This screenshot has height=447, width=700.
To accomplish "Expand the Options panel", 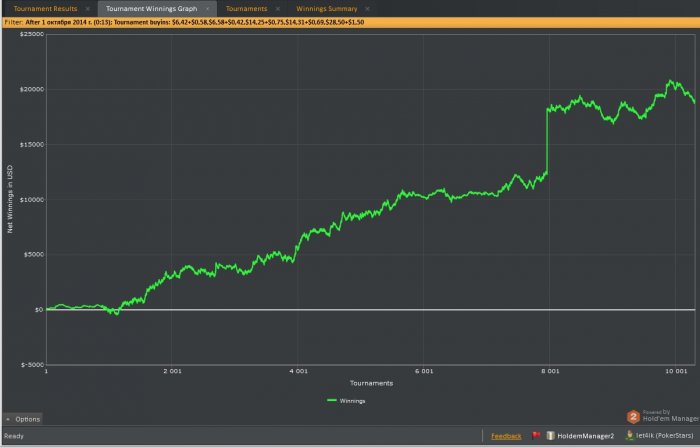I will click(x=23, y=419).
